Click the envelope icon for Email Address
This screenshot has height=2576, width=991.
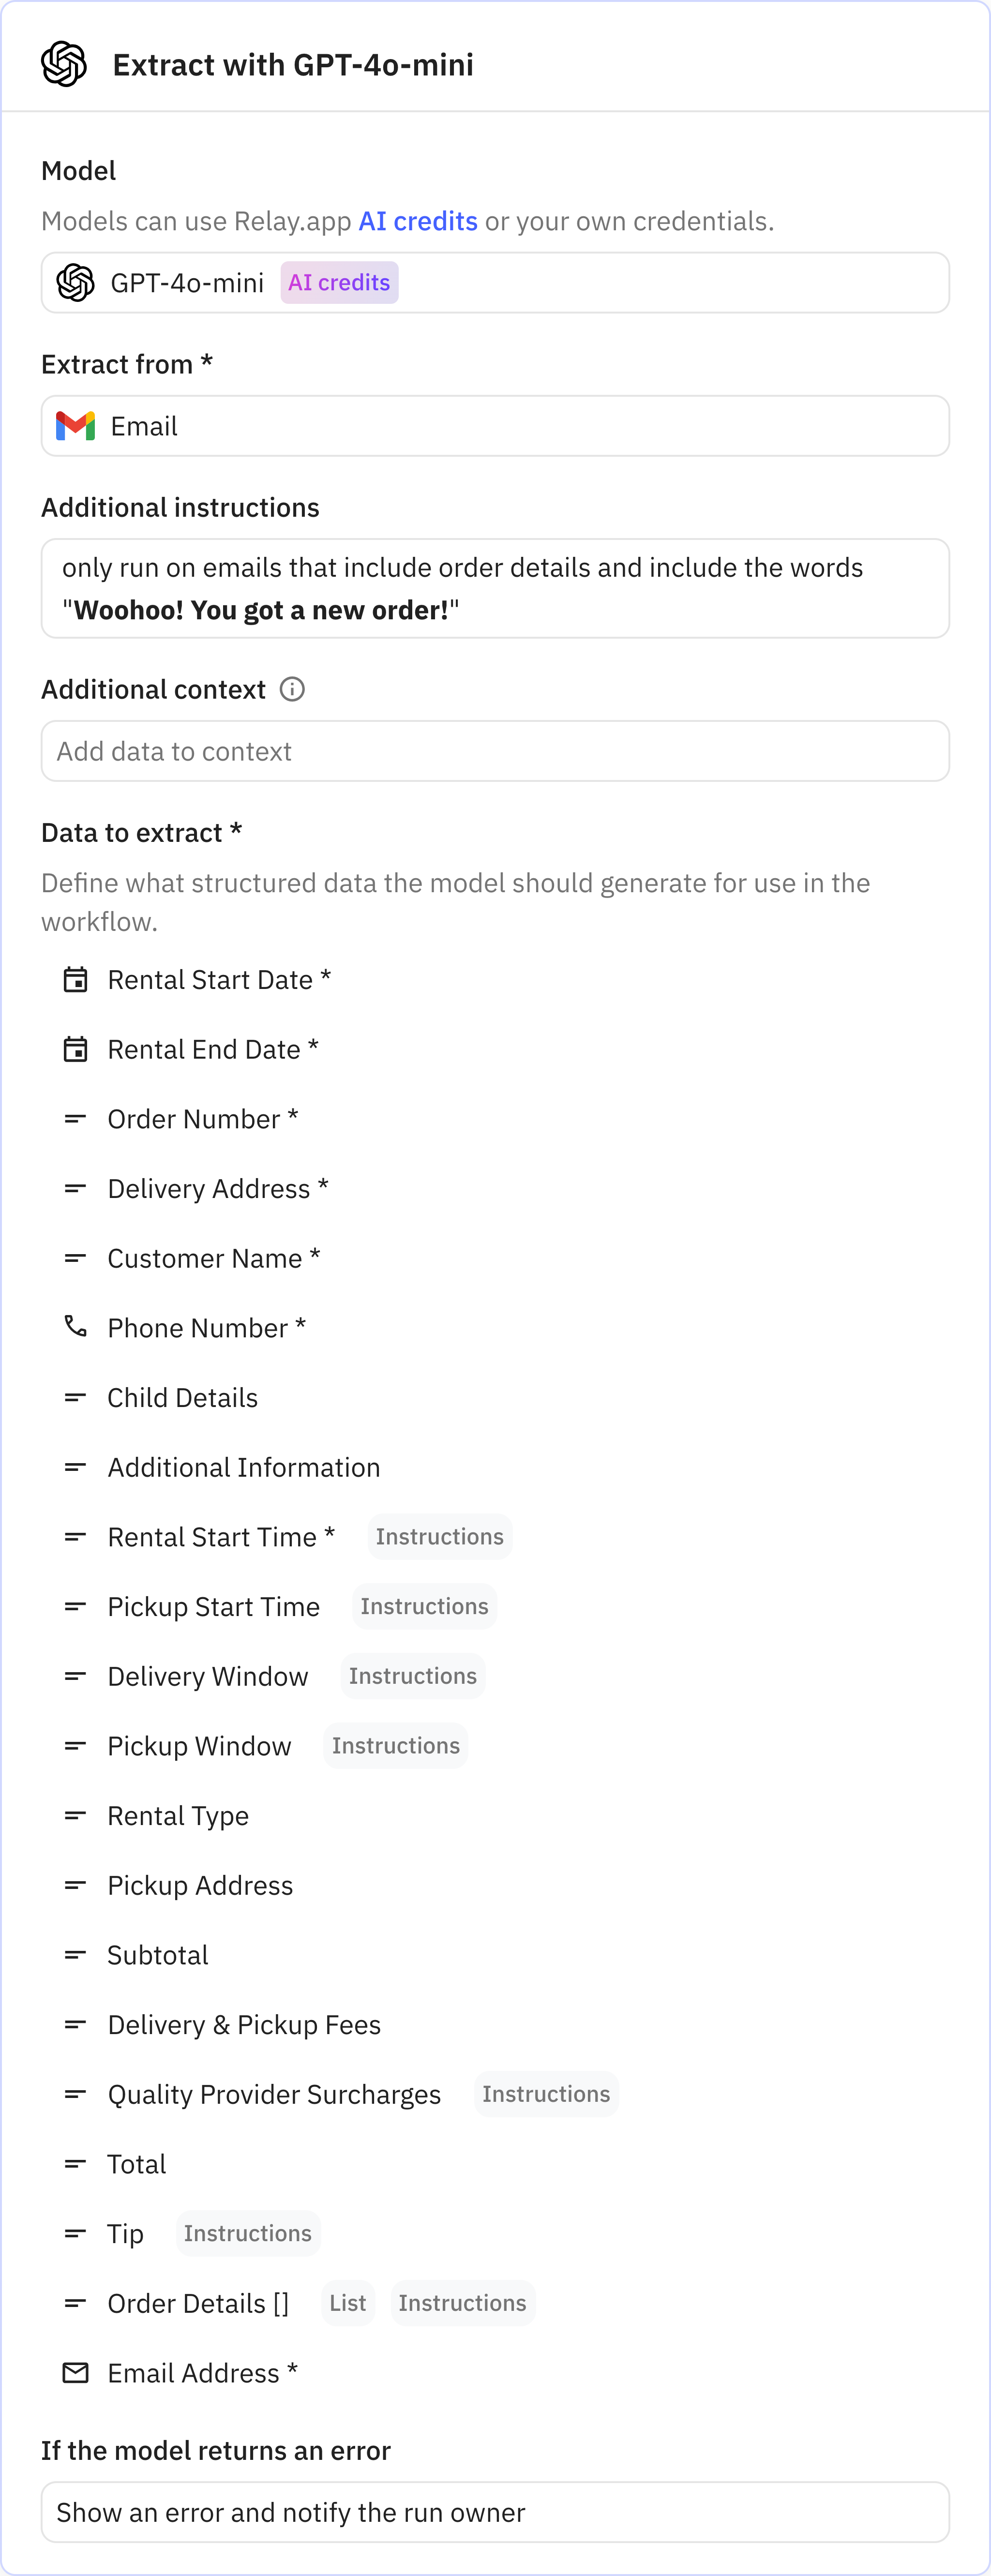point(75,2372)
